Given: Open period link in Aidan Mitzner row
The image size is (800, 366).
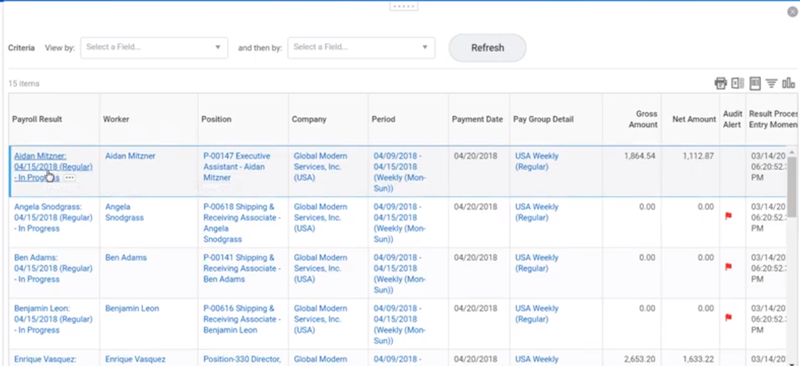Looking at the screenshot, I should pos(400,172).
